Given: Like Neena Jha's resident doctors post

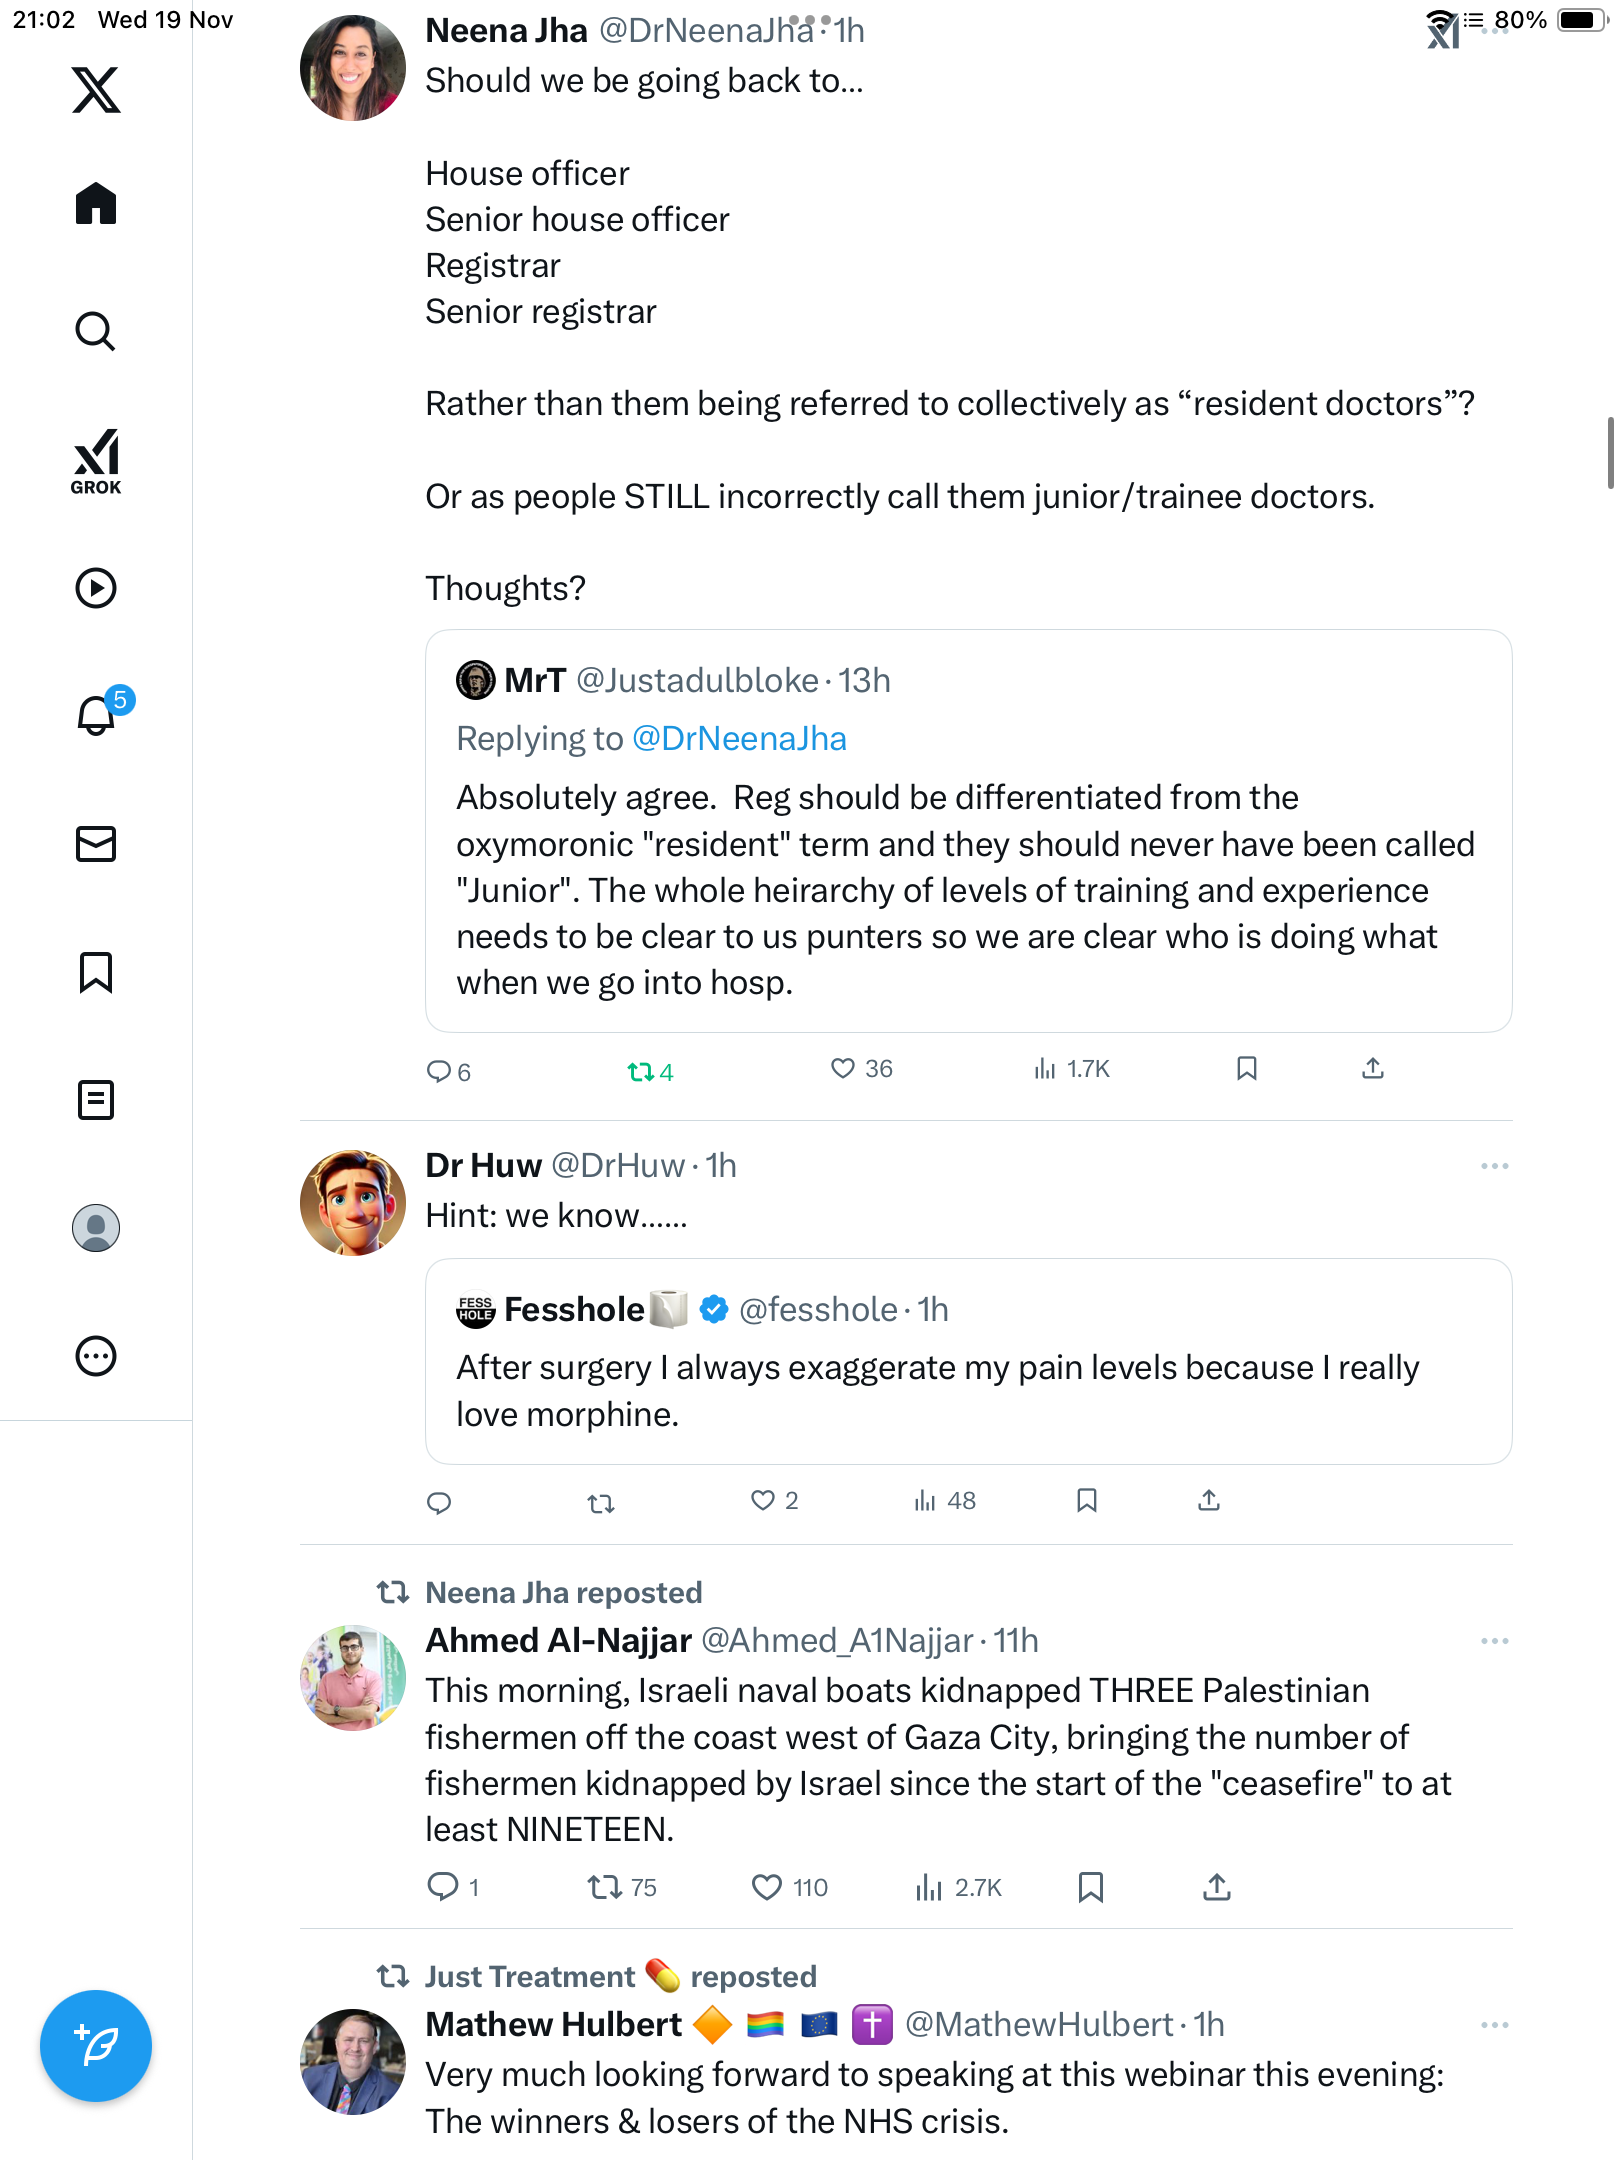Looking at the screenshot, I should [843, 1069].
